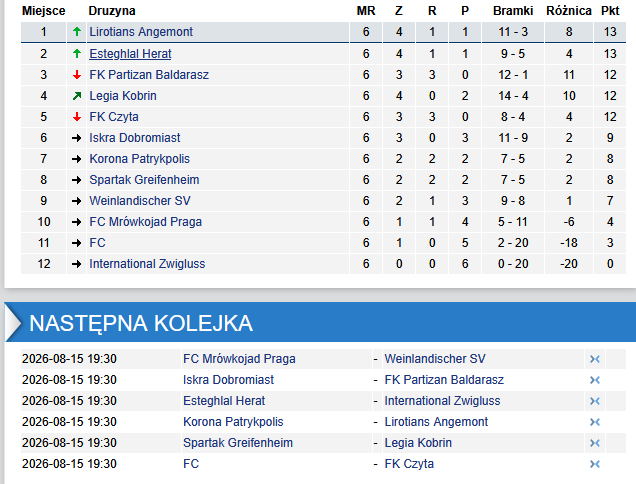Click green up arrow beside Lirotians Angemont
This screenshot has height=484, width=636.
click(x=77, y=32)
